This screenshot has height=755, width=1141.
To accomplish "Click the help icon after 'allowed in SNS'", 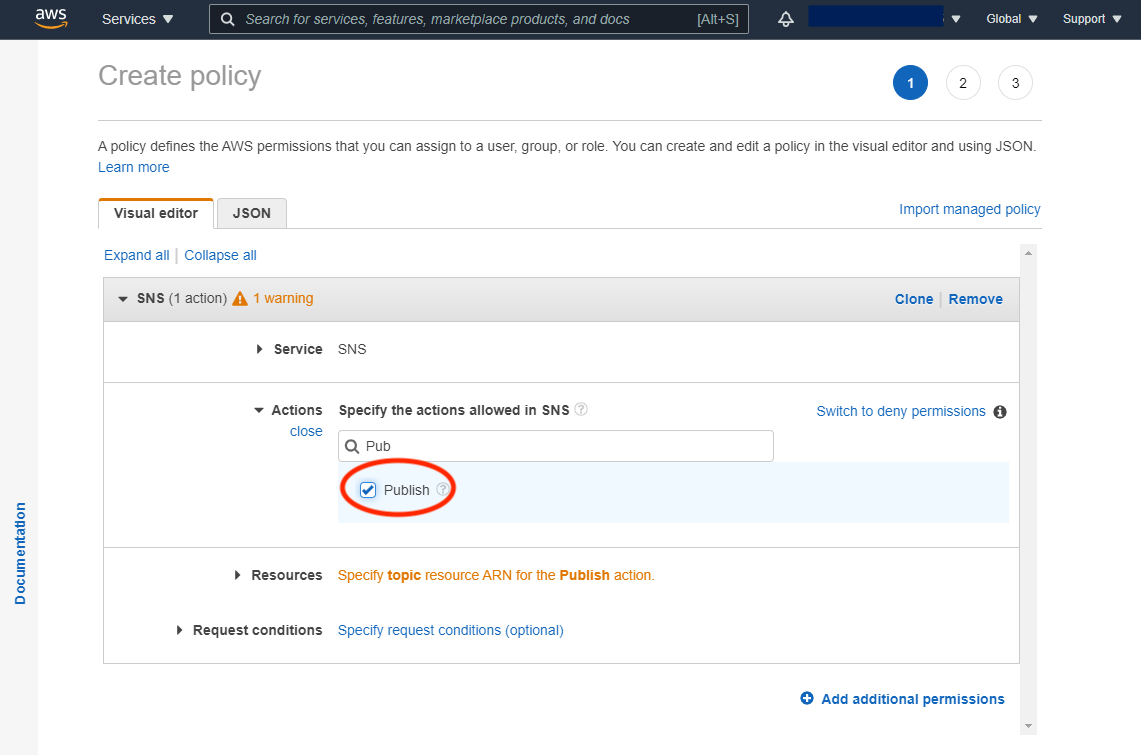I will tap(581, 410).
